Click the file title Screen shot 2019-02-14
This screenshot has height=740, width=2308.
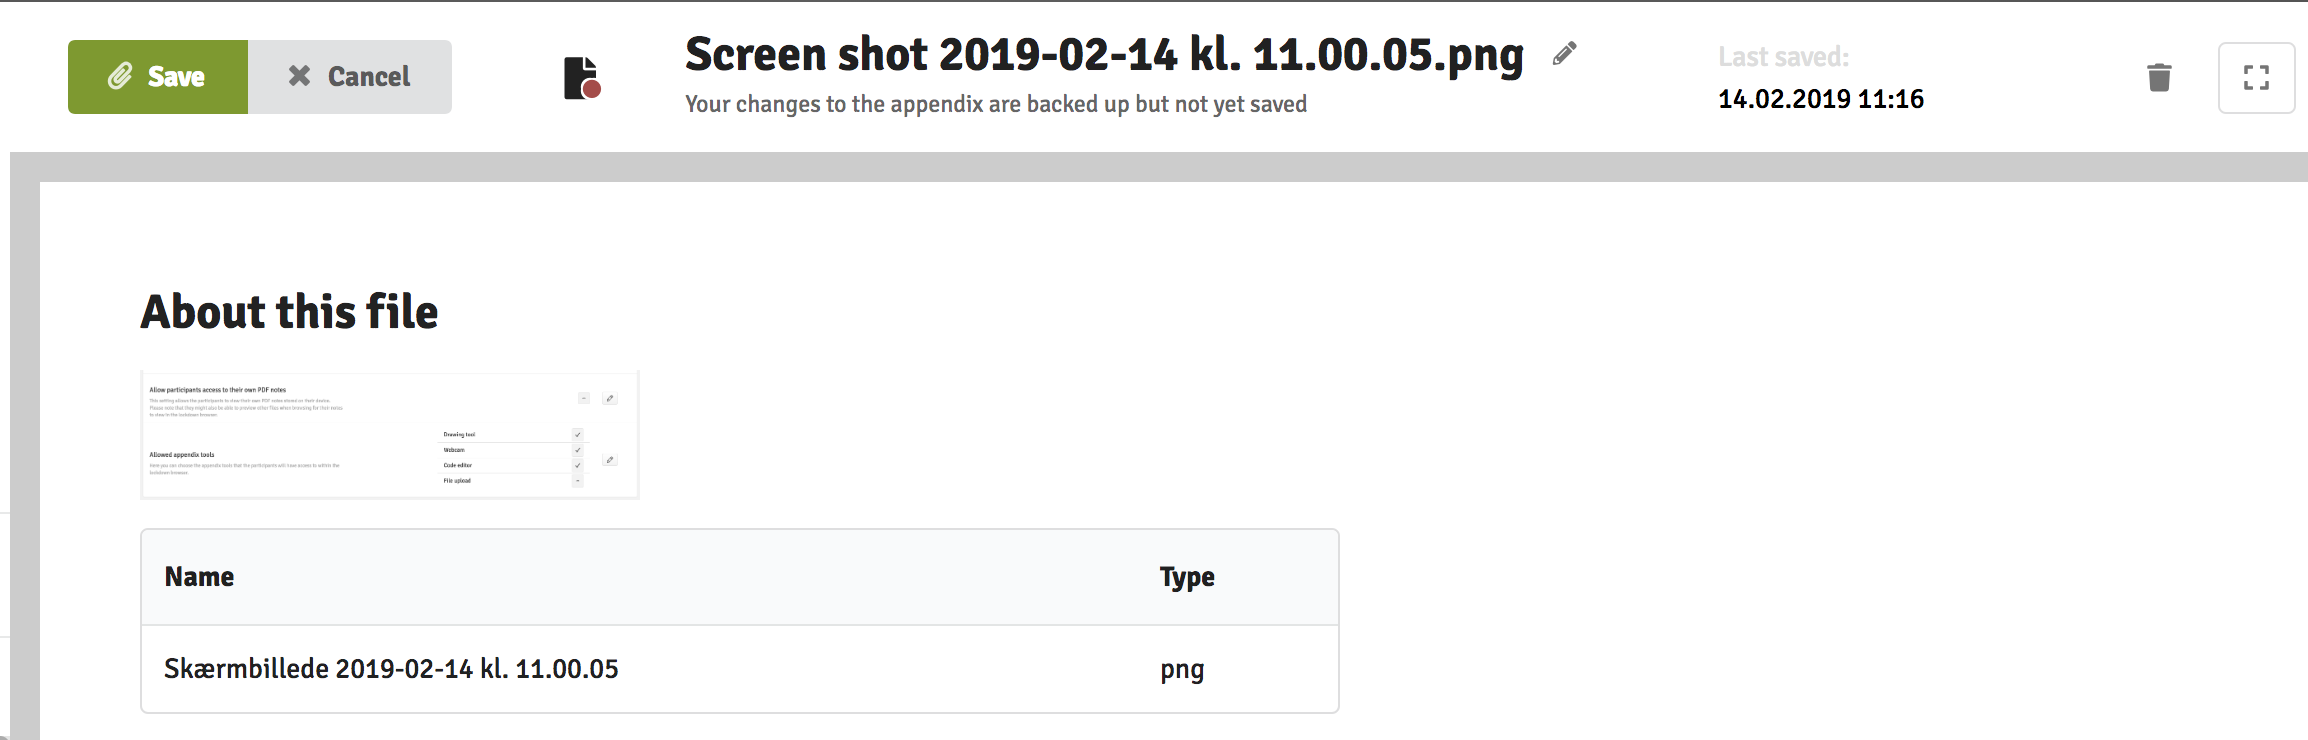tap(1104, 54)
